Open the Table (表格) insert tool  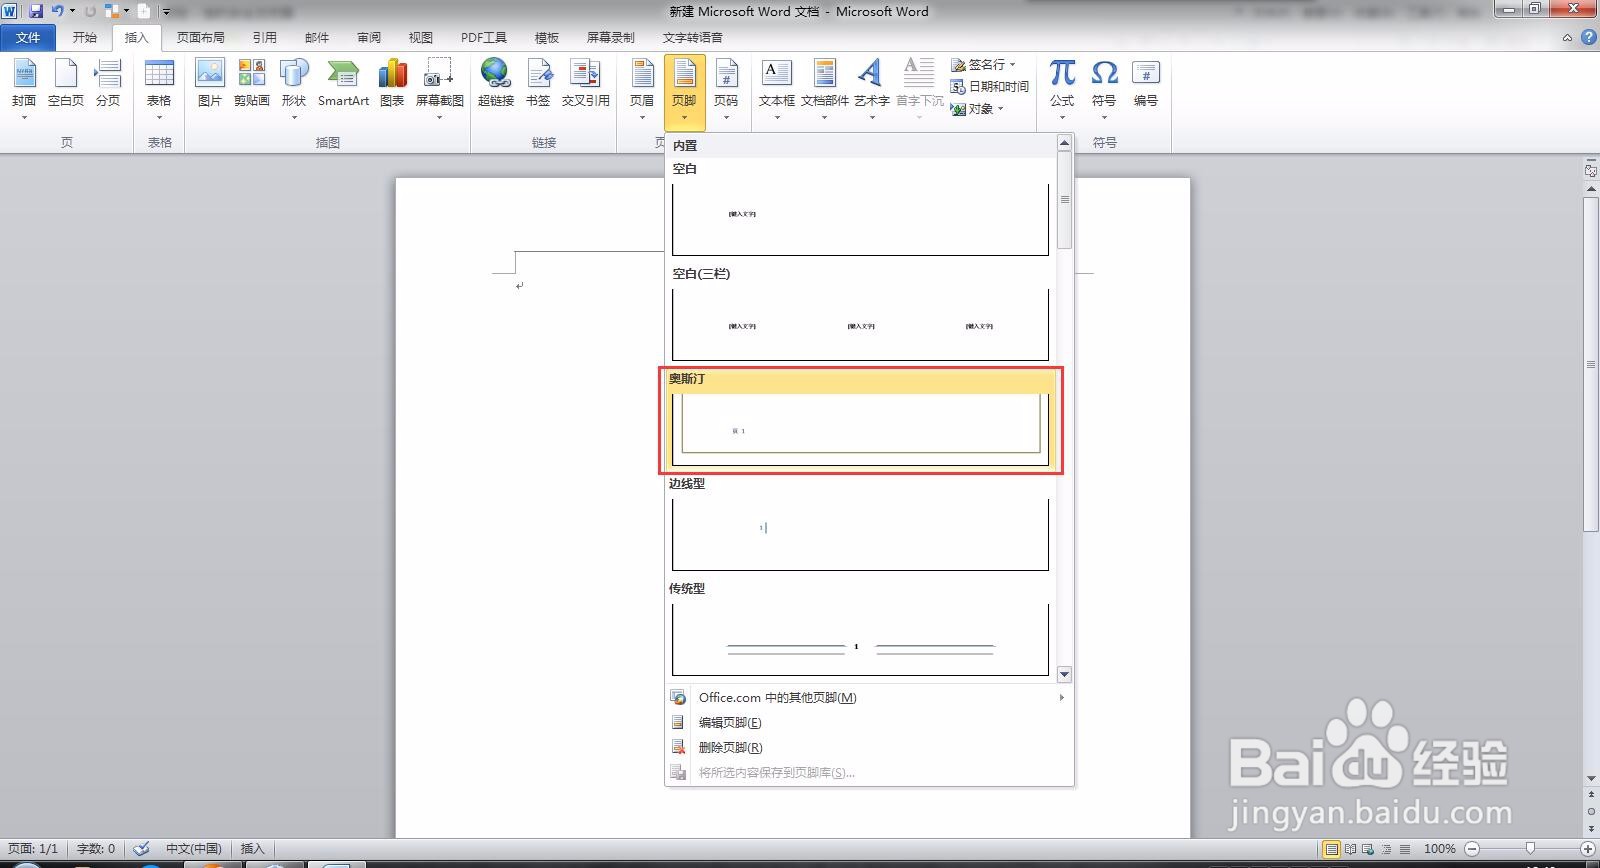pyautogui.click(x=159, y=88)
